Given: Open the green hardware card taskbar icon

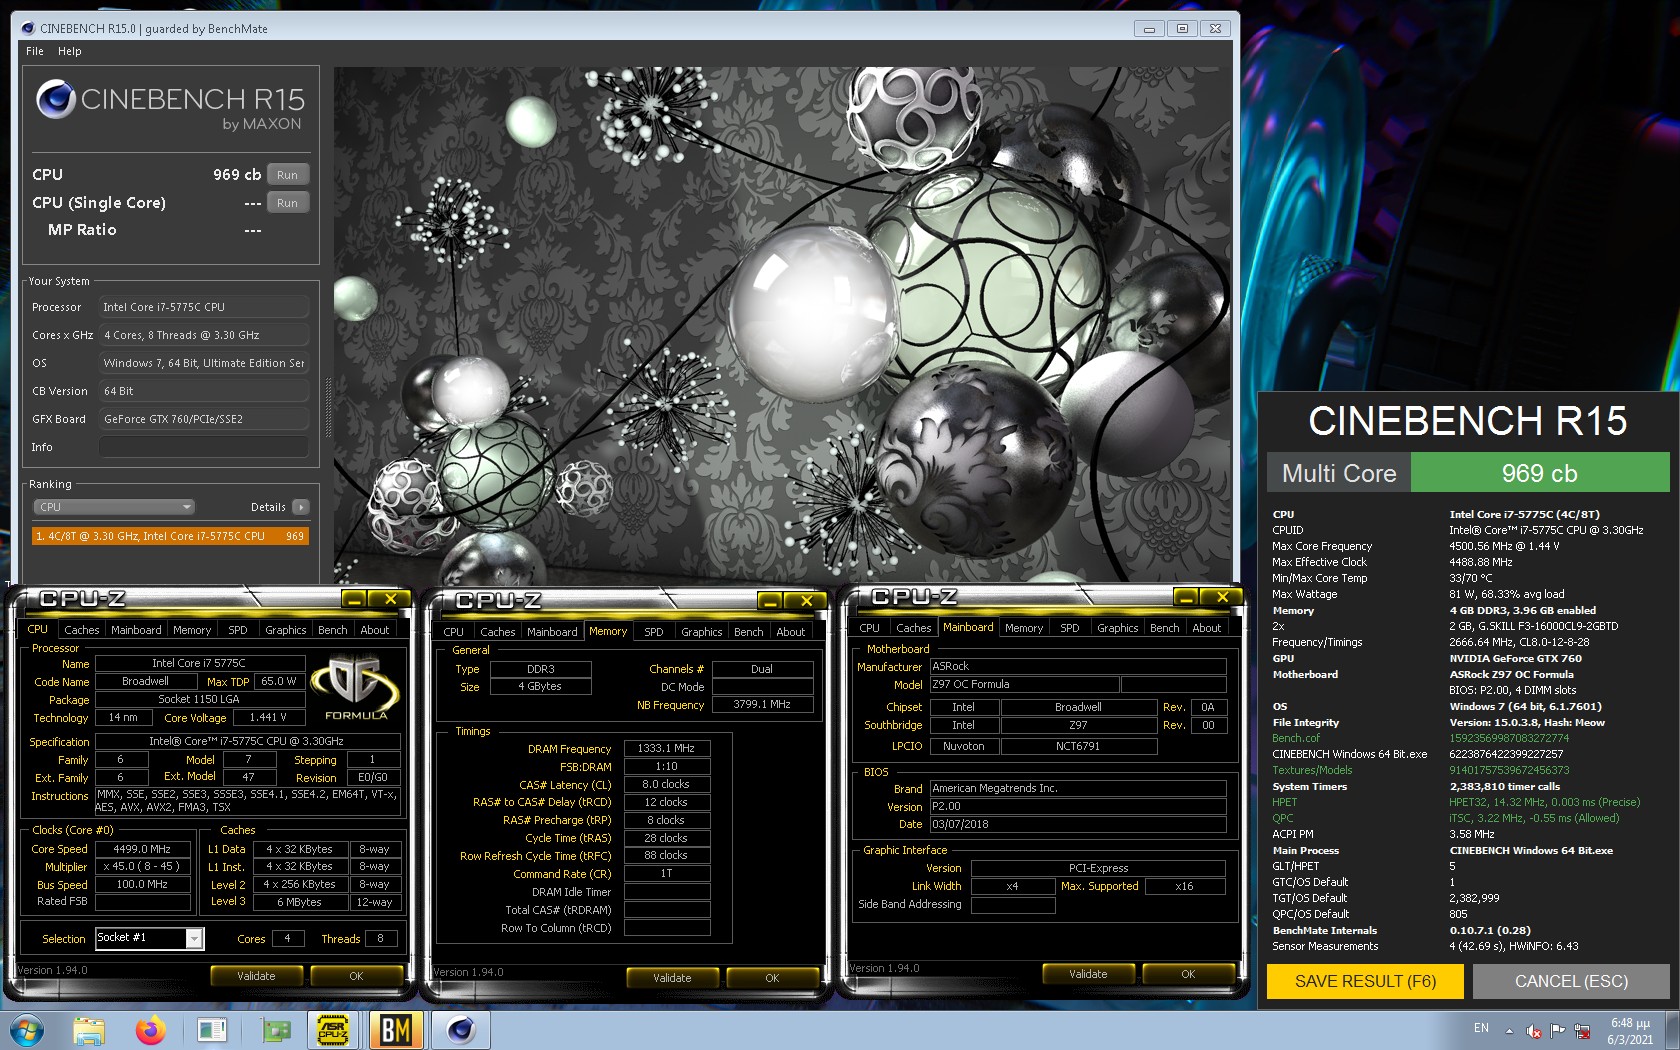Looking at the screenshot, I should (x=275, y=1029).
